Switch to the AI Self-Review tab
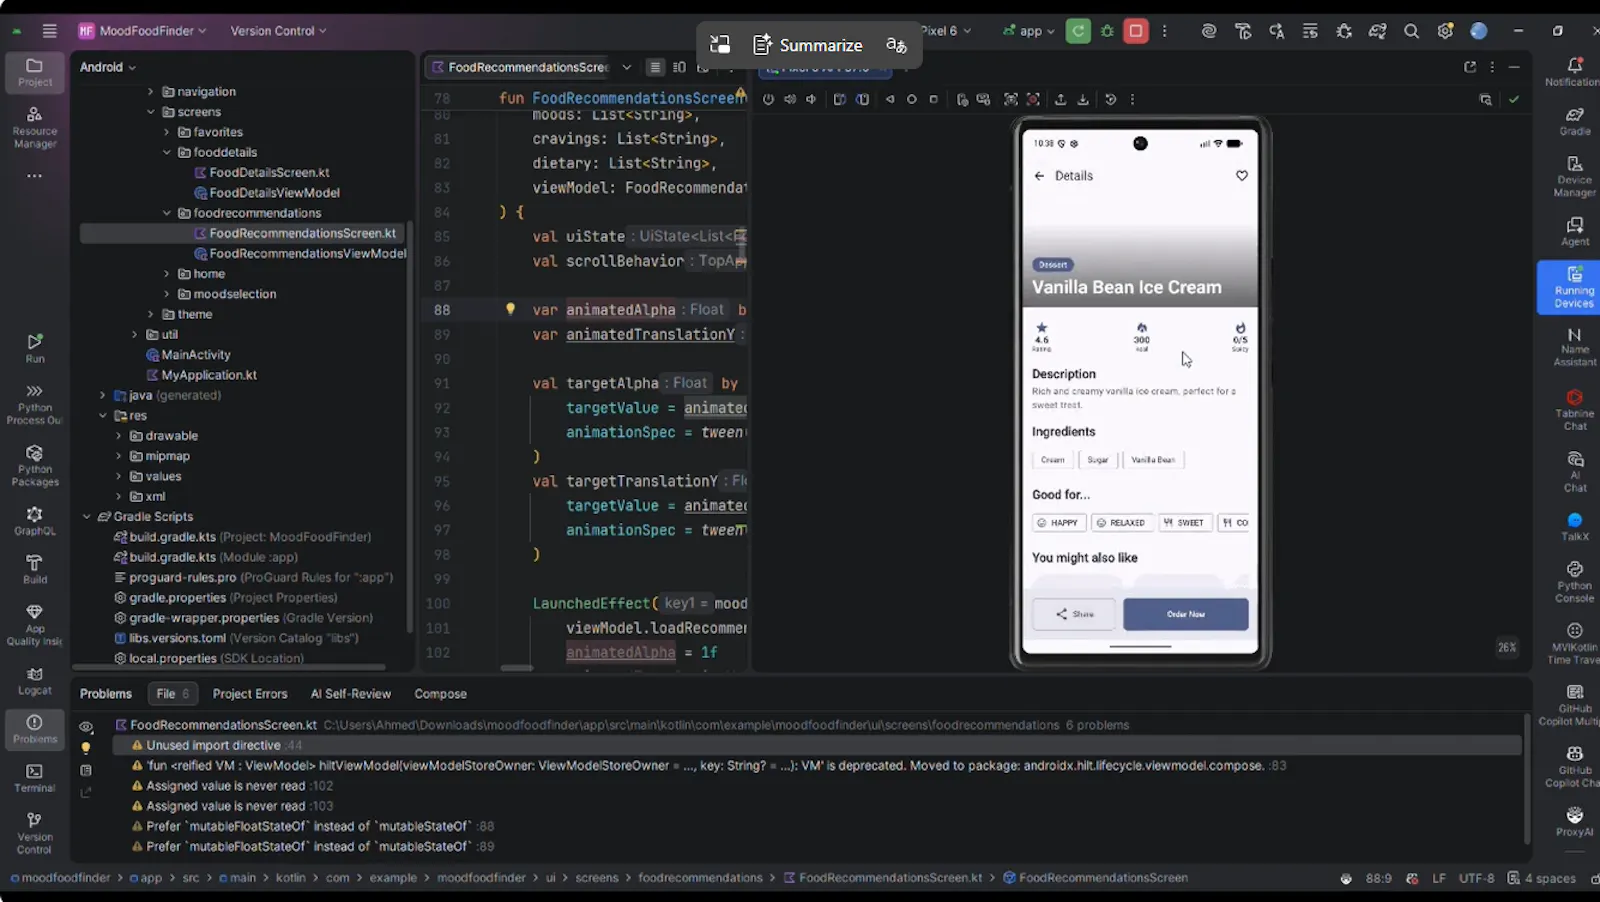Viewport: 1600px width, 902px height. 350,693
